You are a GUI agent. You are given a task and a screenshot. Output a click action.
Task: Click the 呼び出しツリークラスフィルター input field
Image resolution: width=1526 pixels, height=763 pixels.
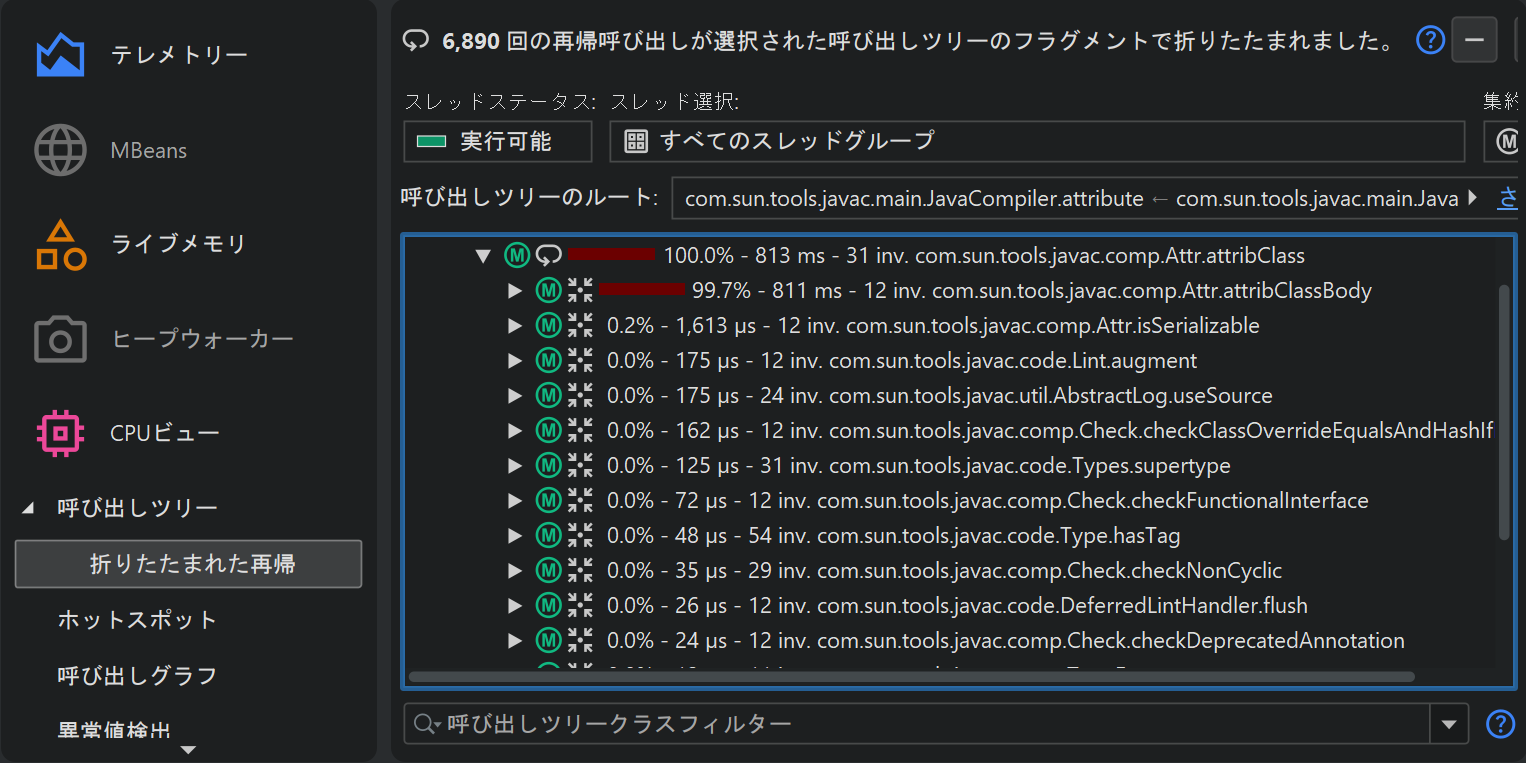coord(930,723)
